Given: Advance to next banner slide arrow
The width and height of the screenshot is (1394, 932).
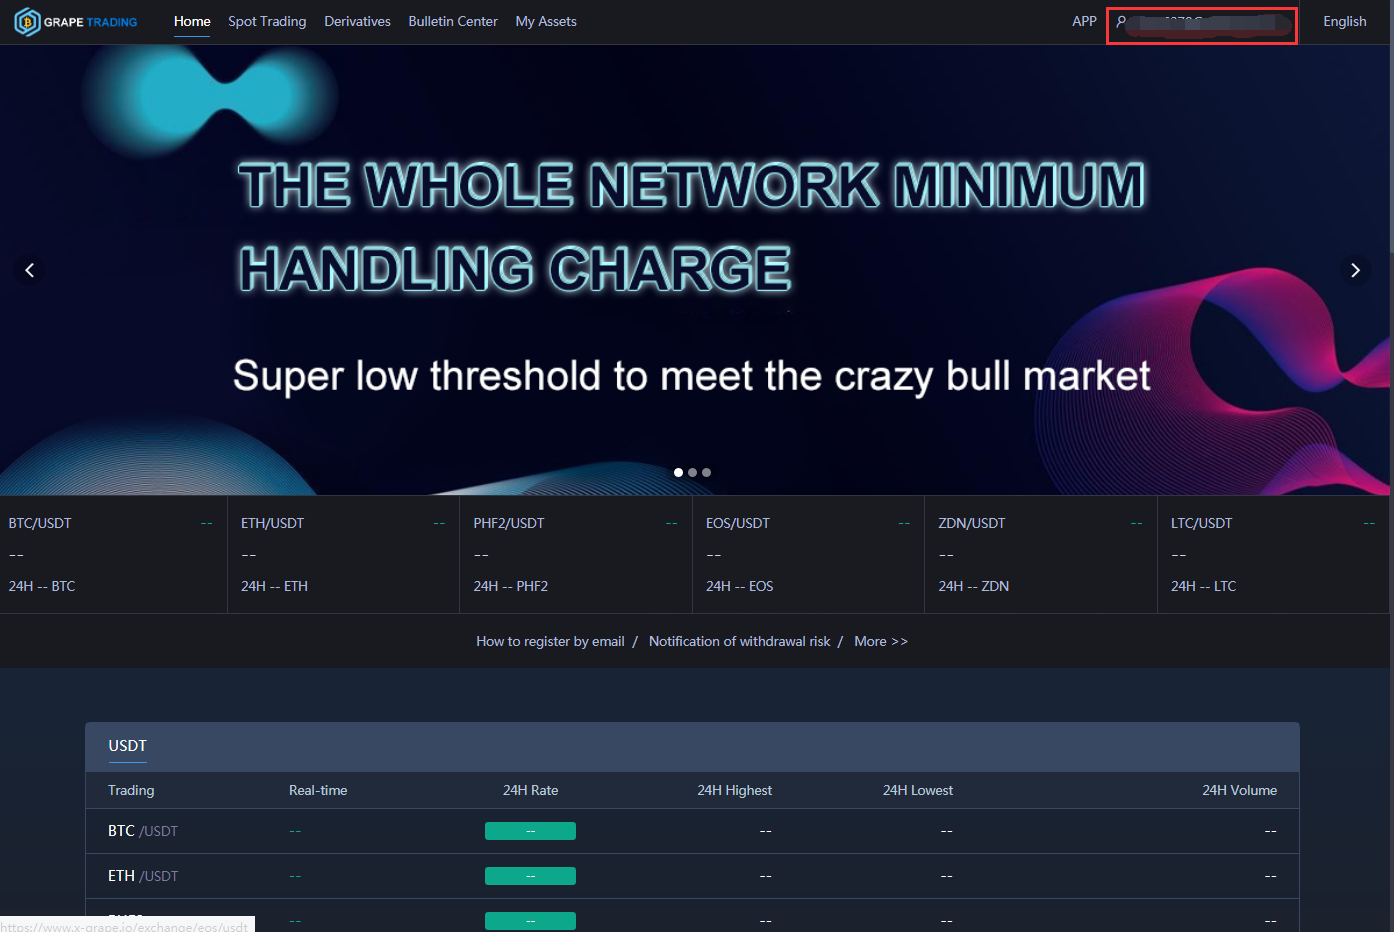Looking at the screenshot, I should 1355,270.
